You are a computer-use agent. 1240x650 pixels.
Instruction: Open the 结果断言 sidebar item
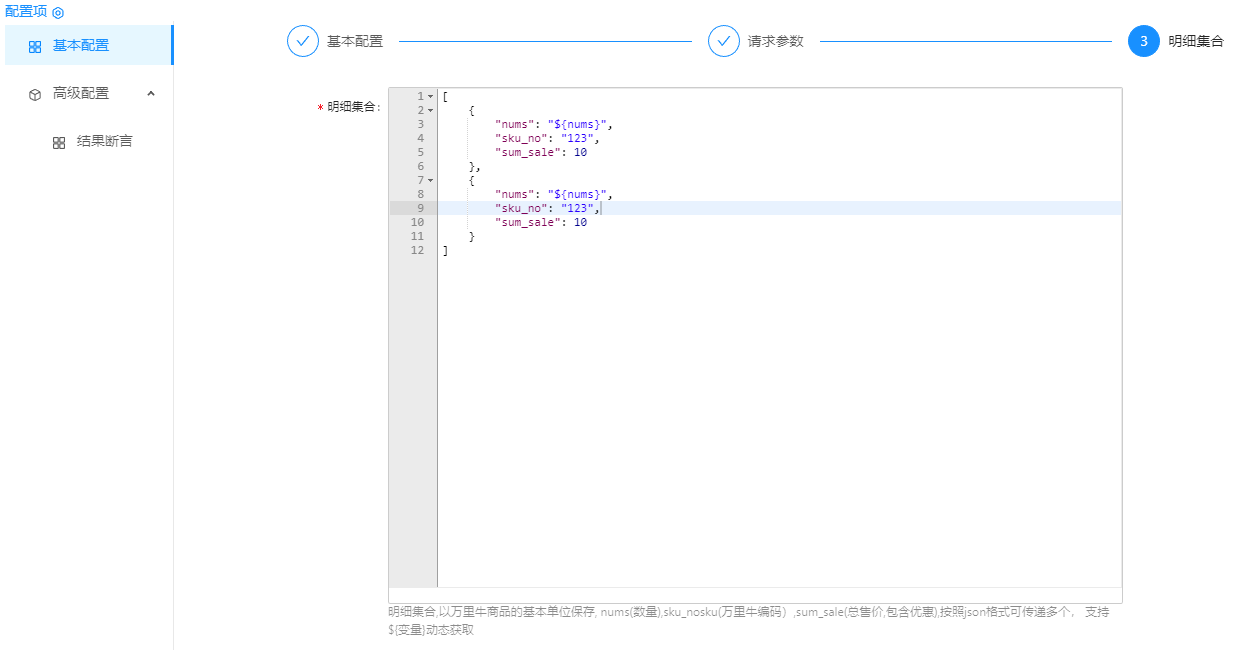pos(104,141)
